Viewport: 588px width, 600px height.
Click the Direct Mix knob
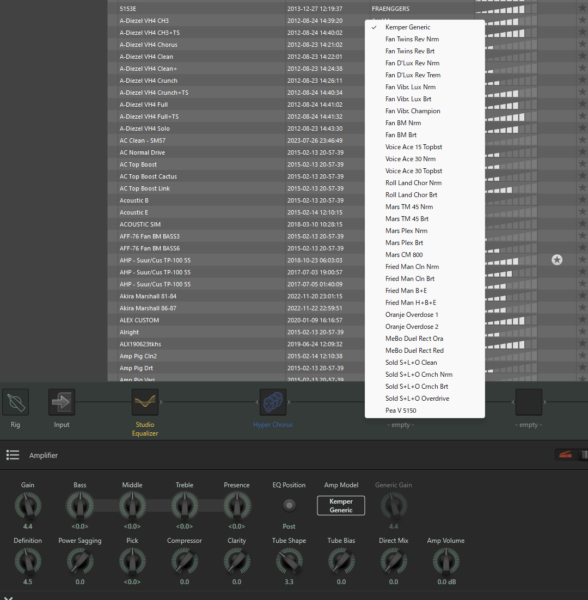393,561
